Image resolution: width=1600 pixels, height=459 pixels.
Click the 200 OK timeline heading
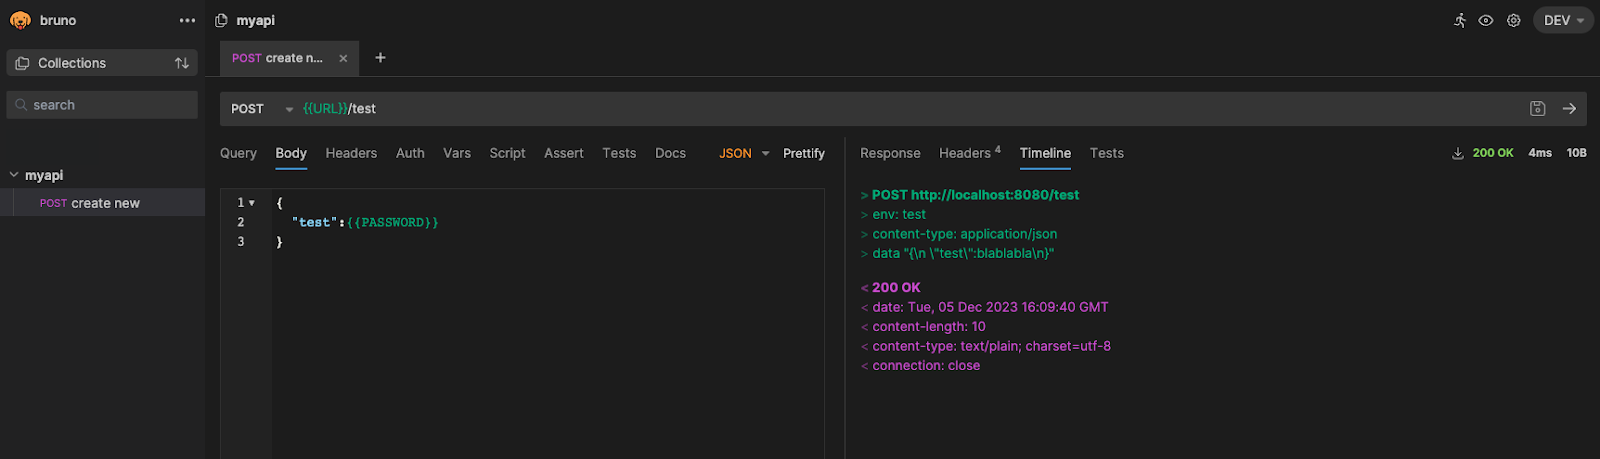(890, 287)
